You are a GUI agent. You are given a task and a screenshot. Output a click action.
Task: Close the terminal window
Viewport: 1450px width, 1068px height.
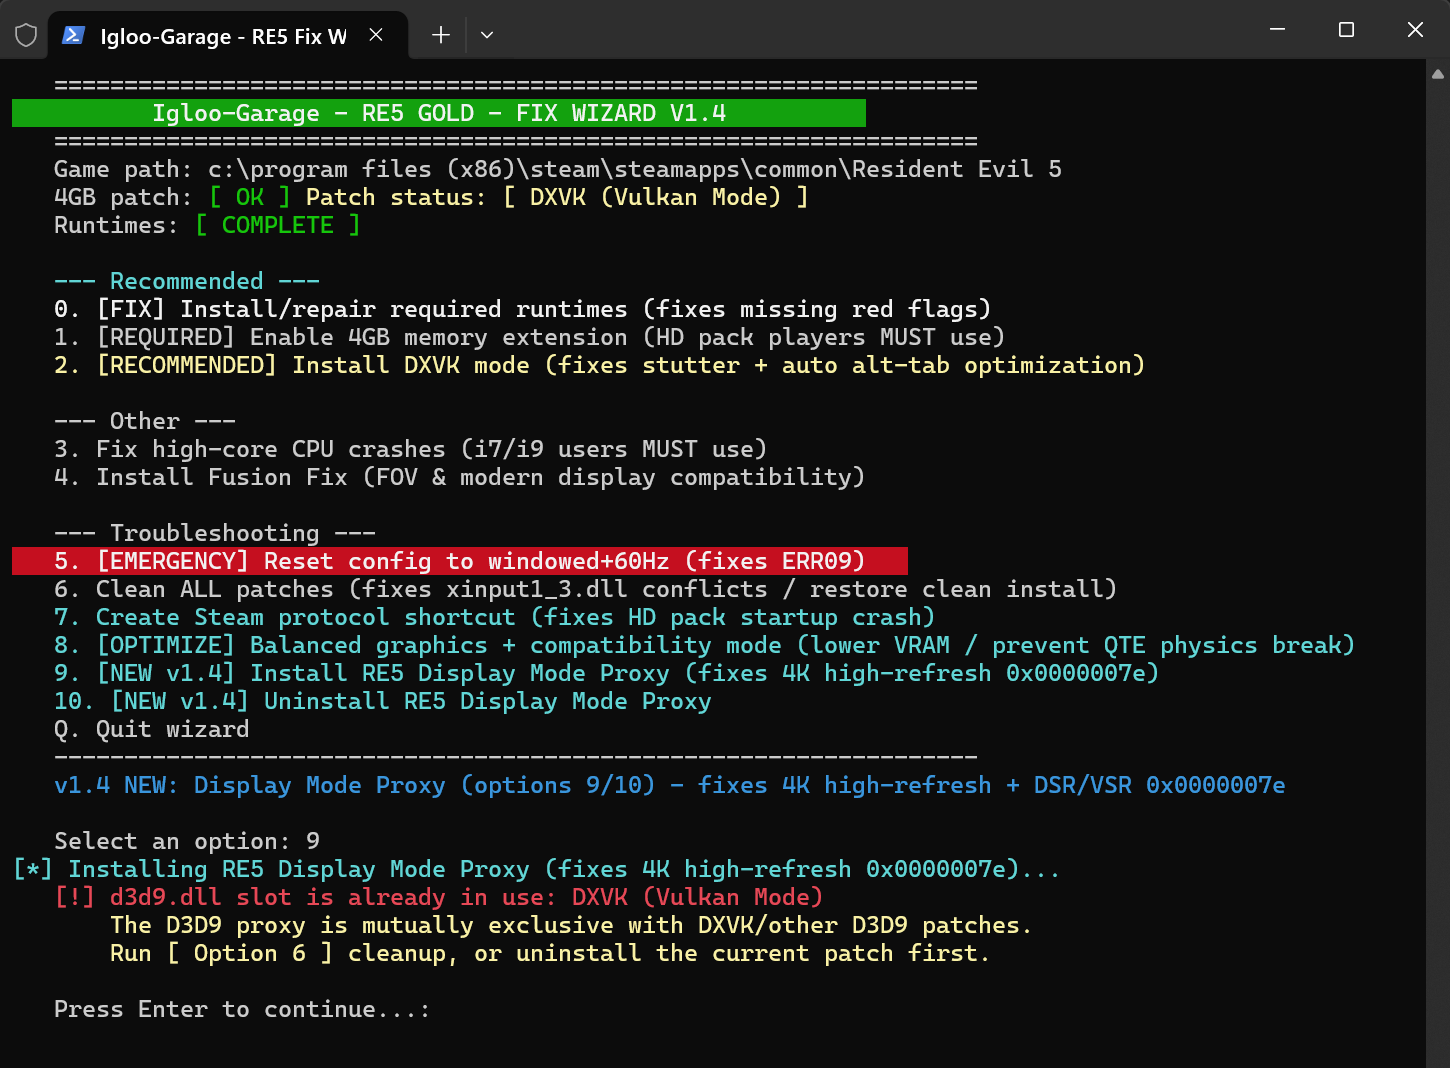(1415, 30)
